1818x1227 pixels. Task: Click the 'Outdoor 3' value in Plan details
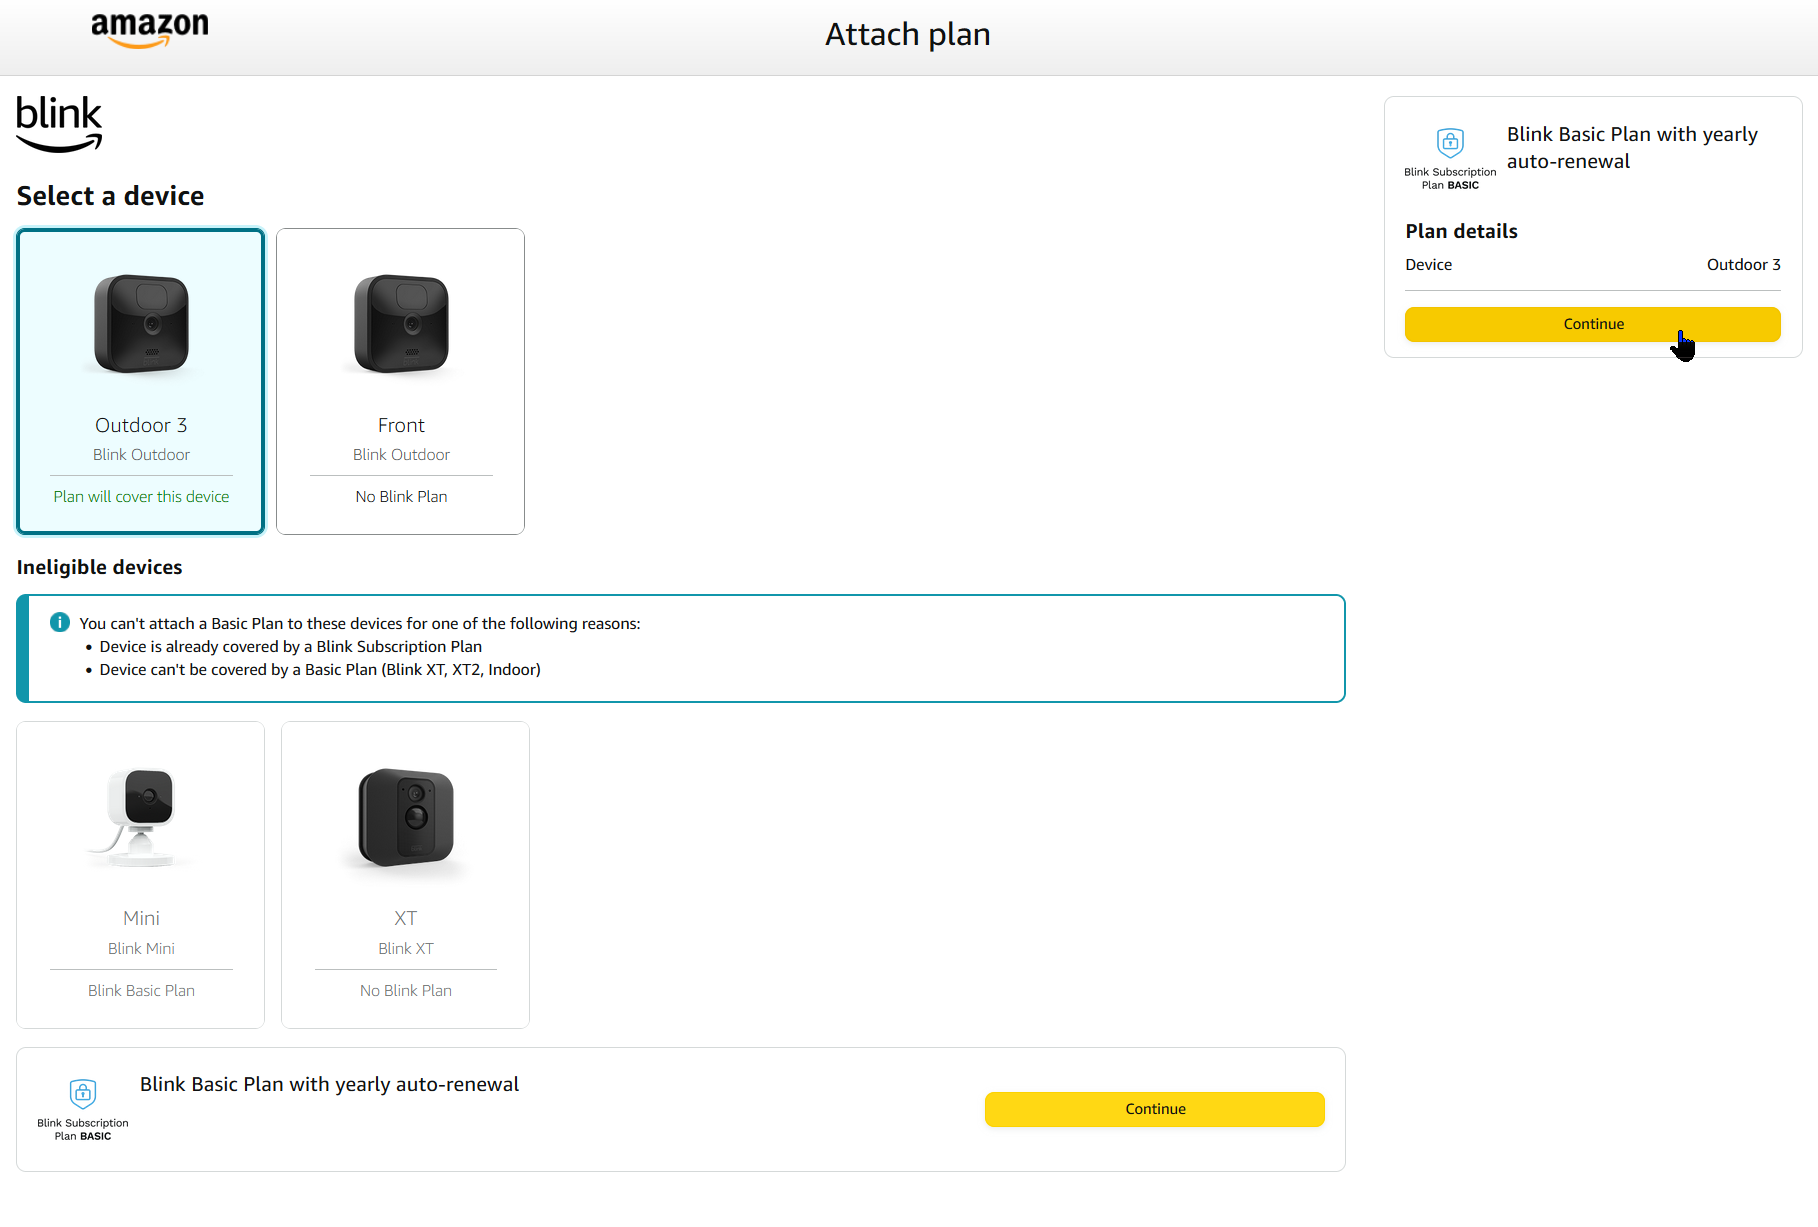[x=1743, y=264]
